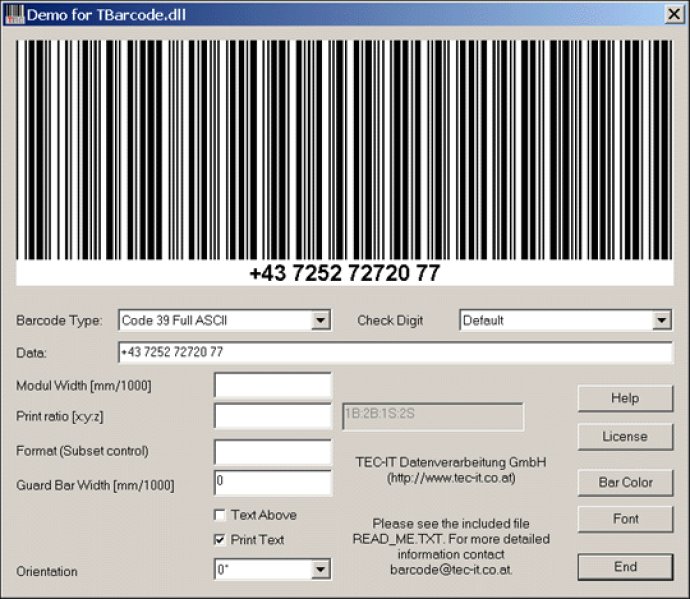Focus the Data input field
Screen dimensions: 690x599
pos(396,352)
